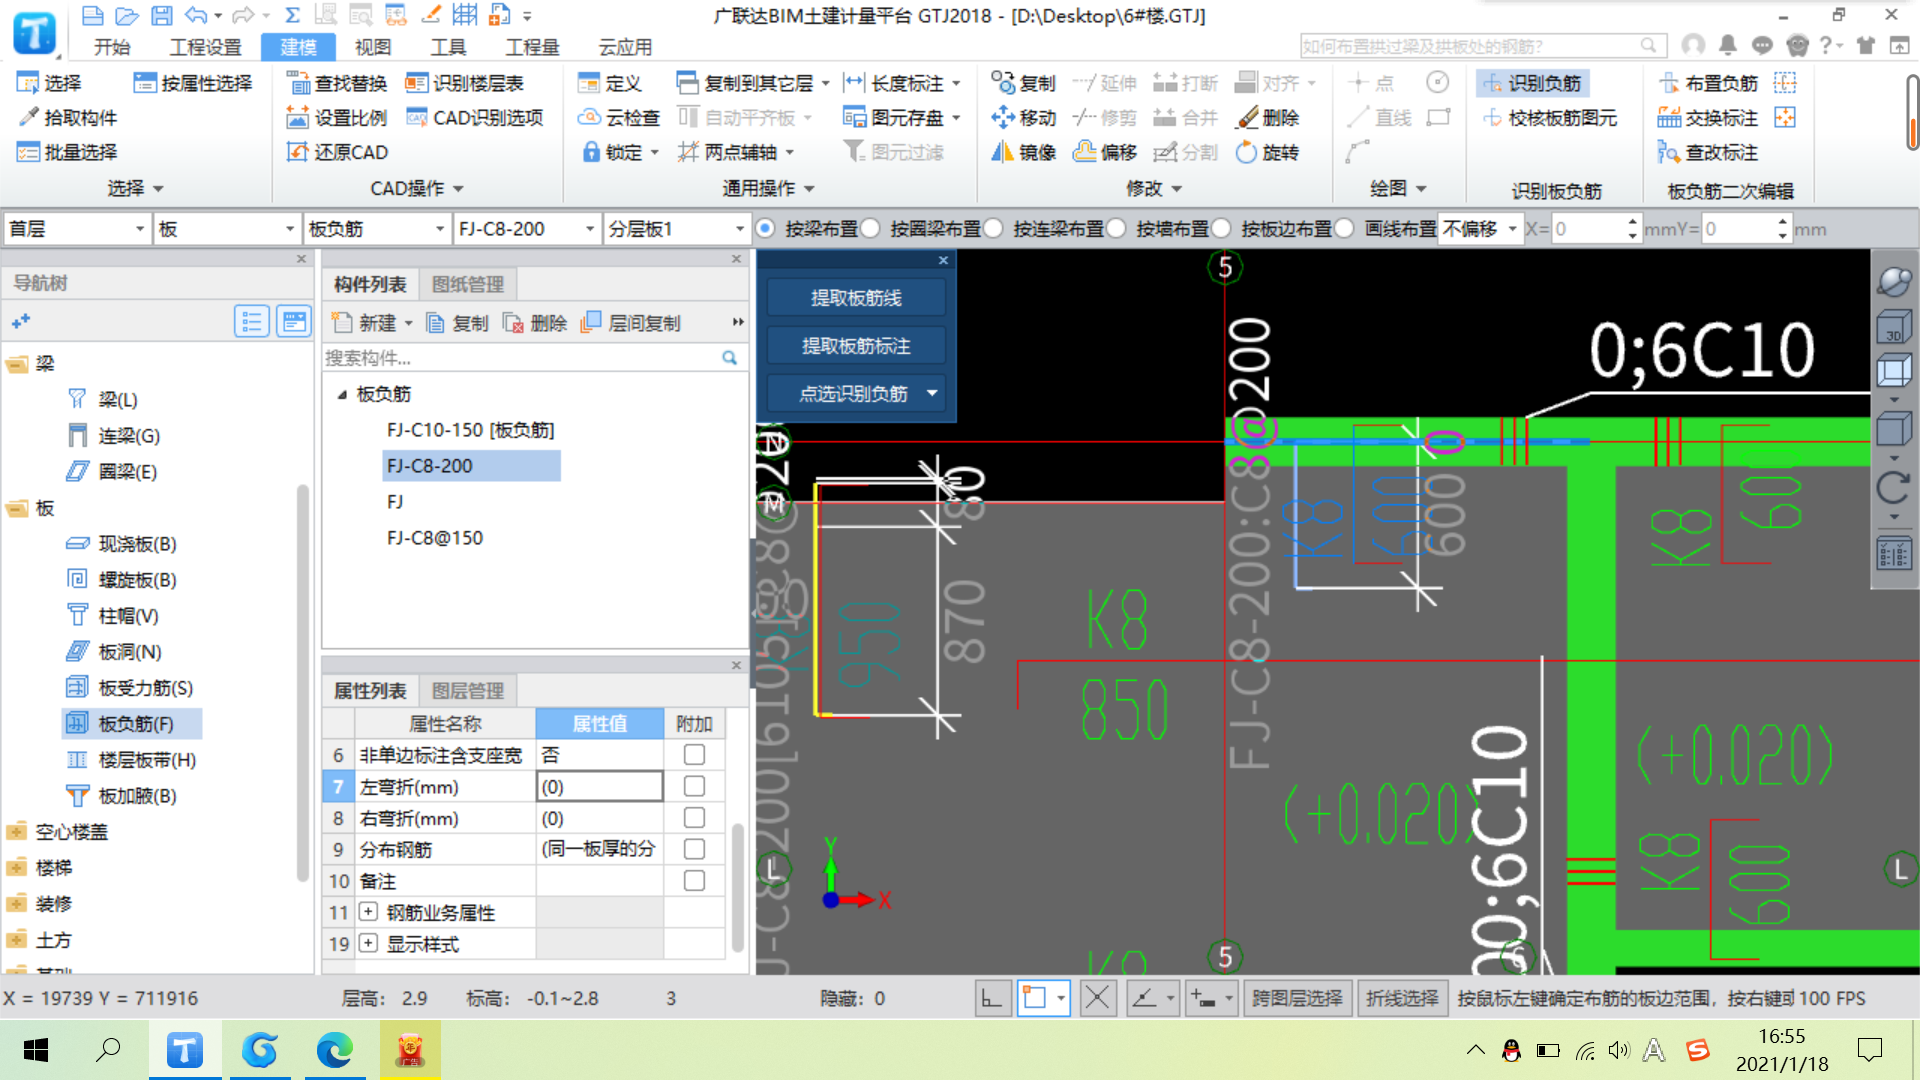Select the 旋转 rotate tool

[1267, 152]
